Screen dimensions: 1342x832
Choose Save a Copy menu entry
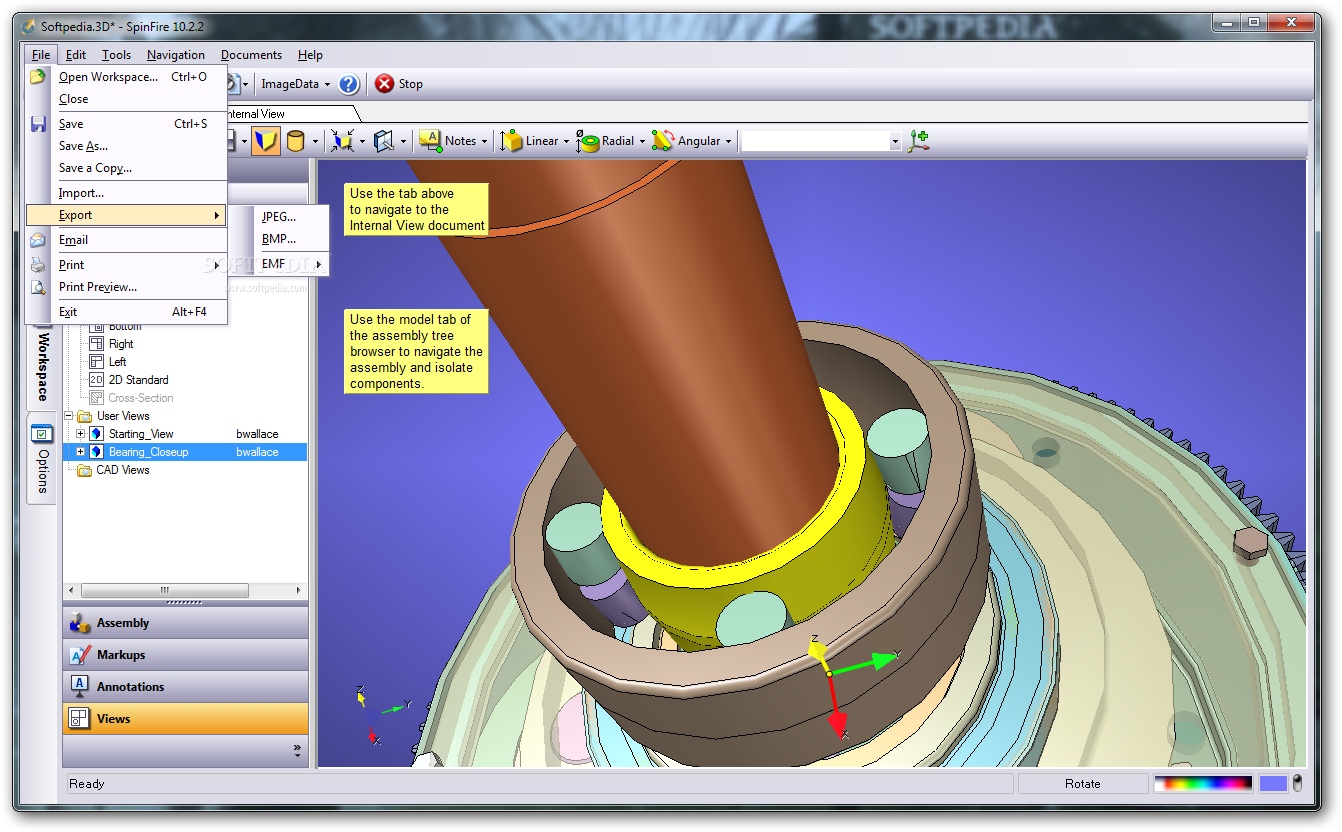tap(127, 168)
